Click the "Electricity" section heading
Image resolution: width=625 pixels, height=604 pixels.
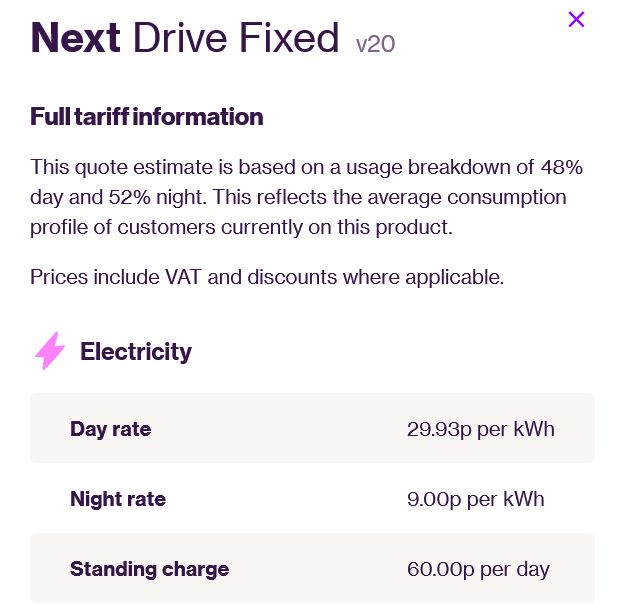click(136, 352)
